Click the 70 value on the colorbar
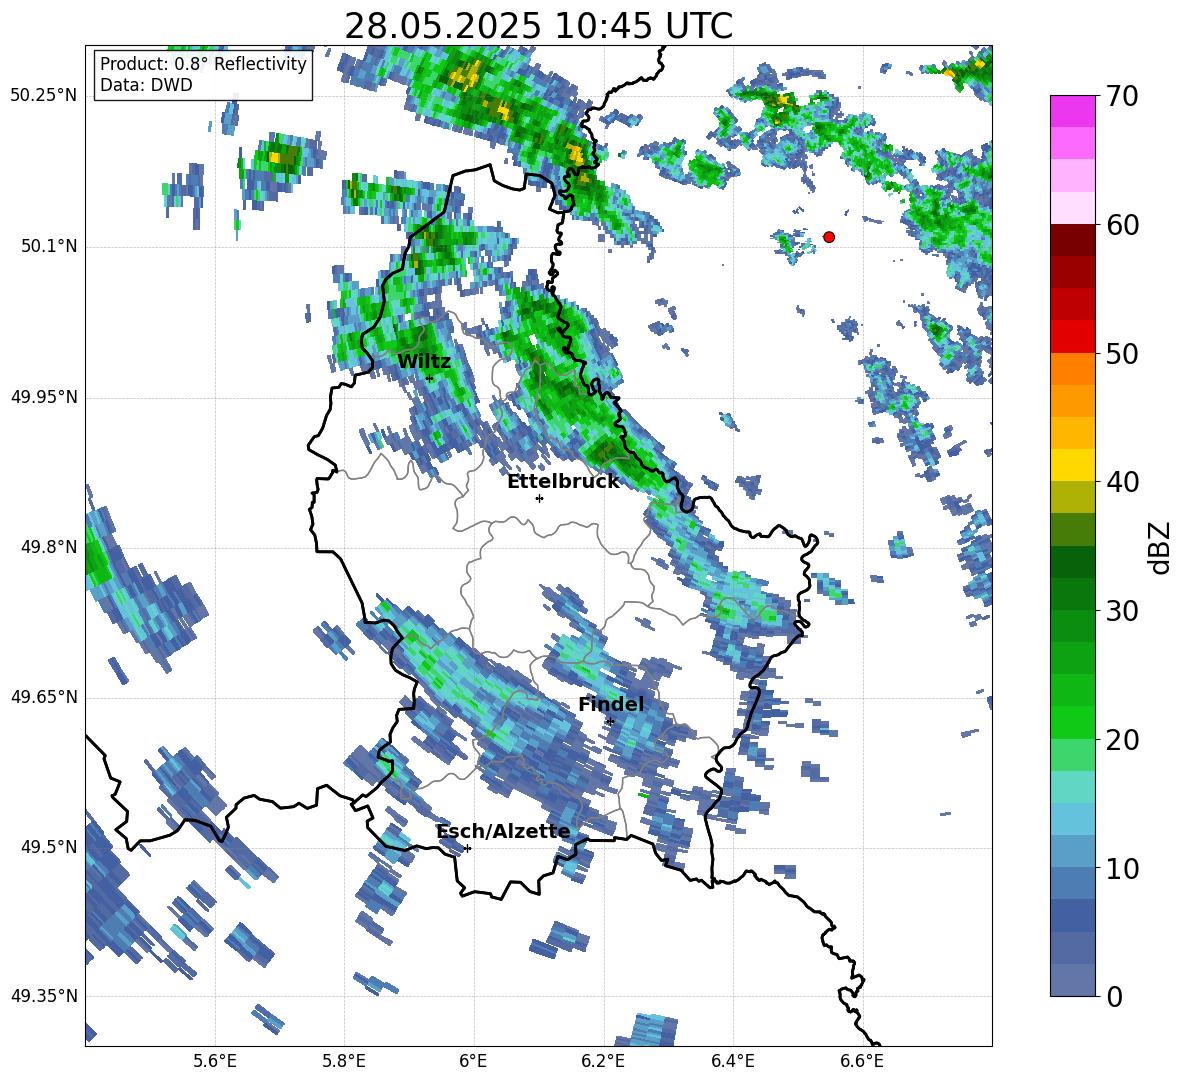This screenshot has height=1081, width=1184. 1121,96
